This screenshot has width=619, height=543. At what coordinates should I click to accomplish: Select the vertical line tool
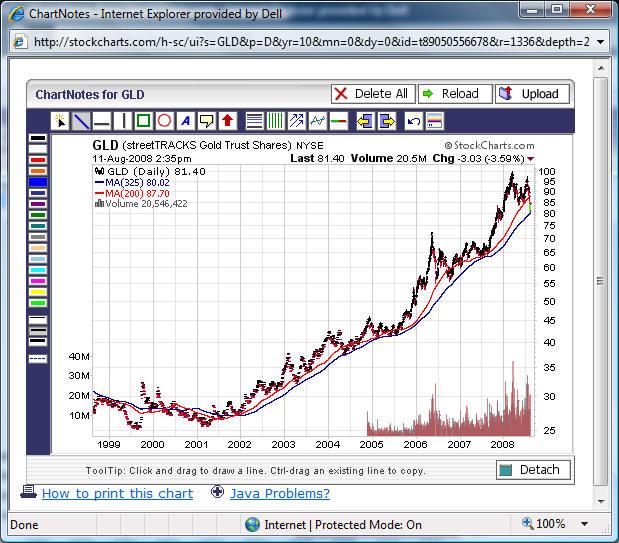[123, 121]
